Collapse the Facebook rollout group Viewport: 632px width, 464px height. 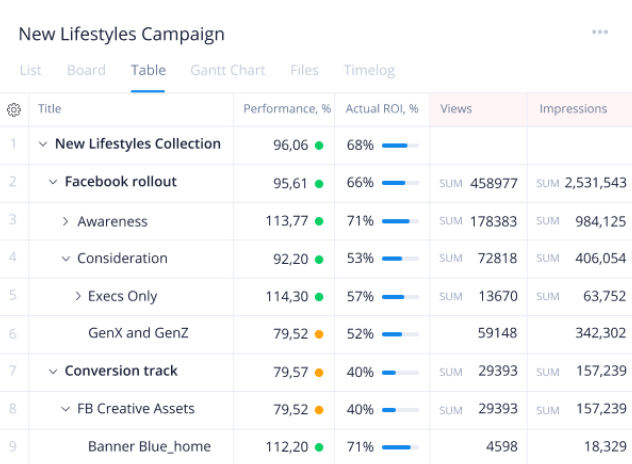53,183
